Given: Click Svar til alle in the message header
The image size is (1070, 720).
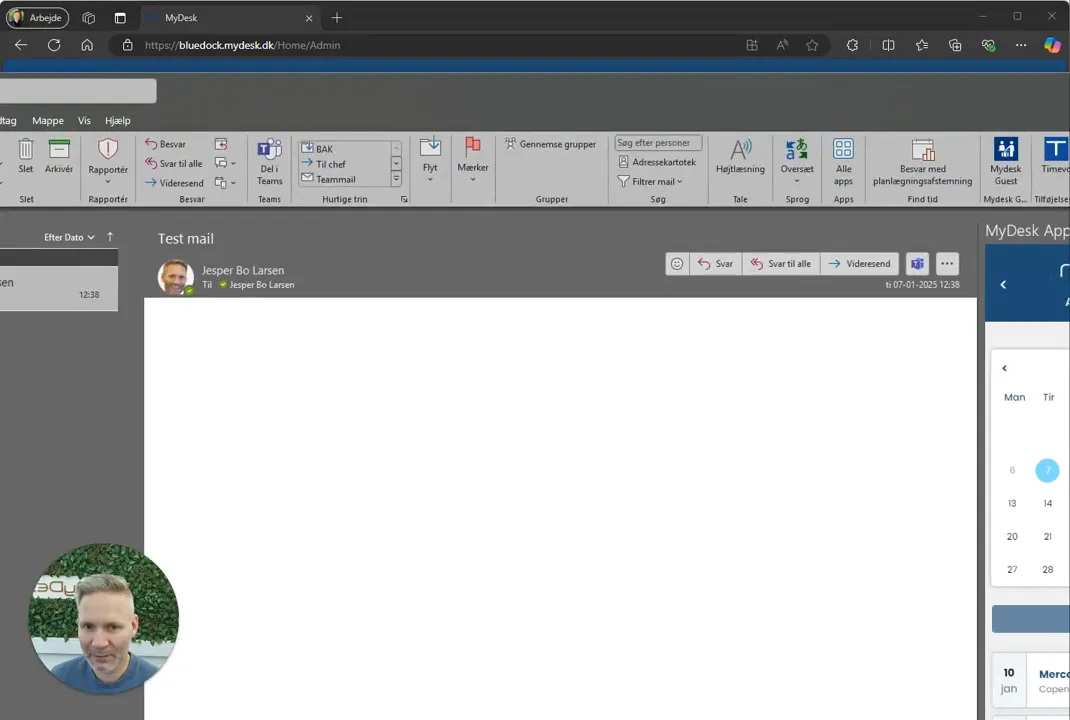Looking at the screenshot, I should click(x=781, y=264).
